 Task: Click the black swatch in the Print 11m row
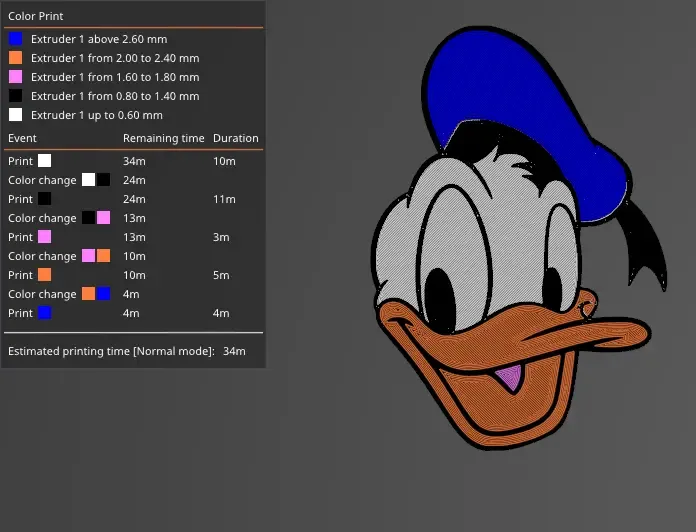[44, 199]
